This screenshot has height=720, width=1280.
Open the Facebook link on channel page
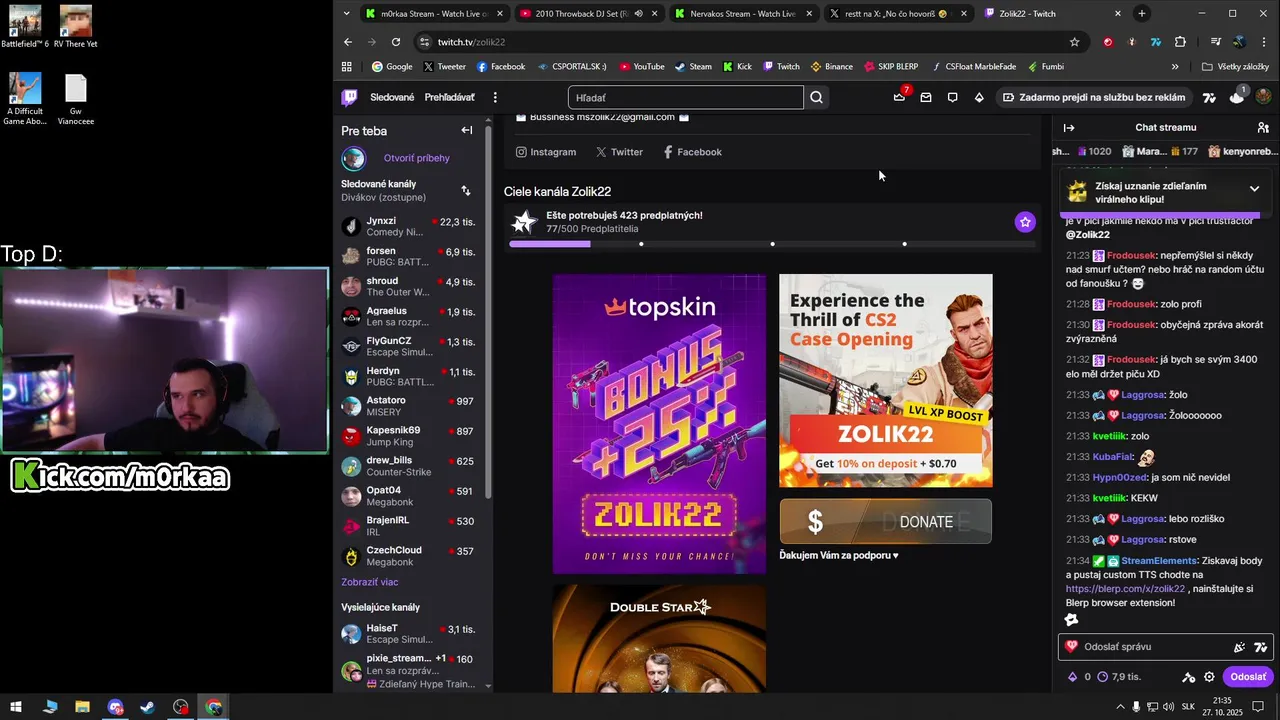[692, 152]
